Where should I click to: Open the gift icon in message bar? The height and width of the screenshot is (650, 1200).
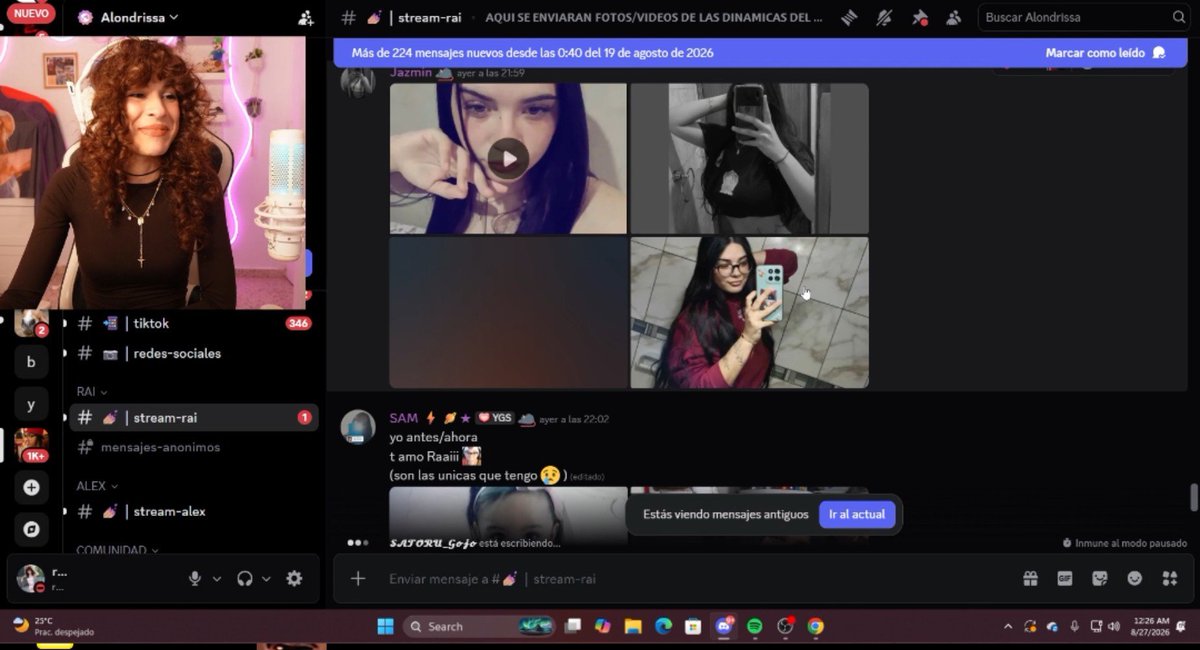tap(1030, 578)
